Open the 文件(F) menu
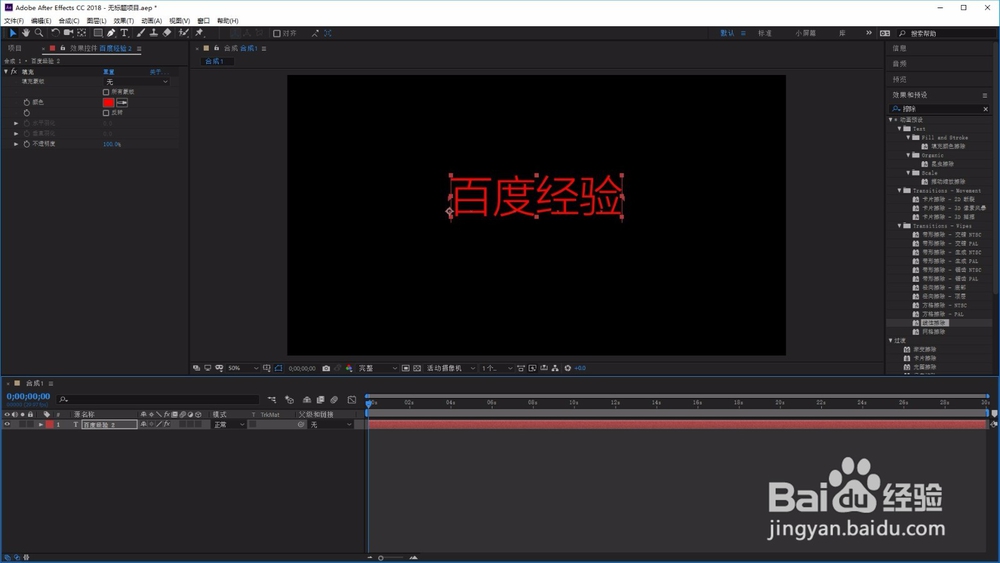Screen dimensions: 1000x563 14,21
